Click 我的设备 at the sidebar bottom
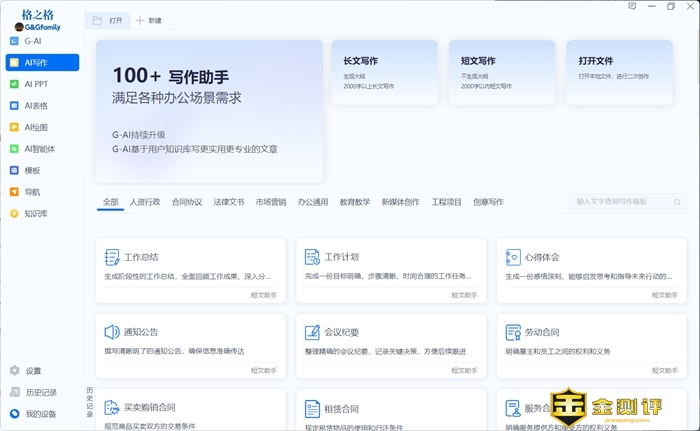 (x=40, y=413)
